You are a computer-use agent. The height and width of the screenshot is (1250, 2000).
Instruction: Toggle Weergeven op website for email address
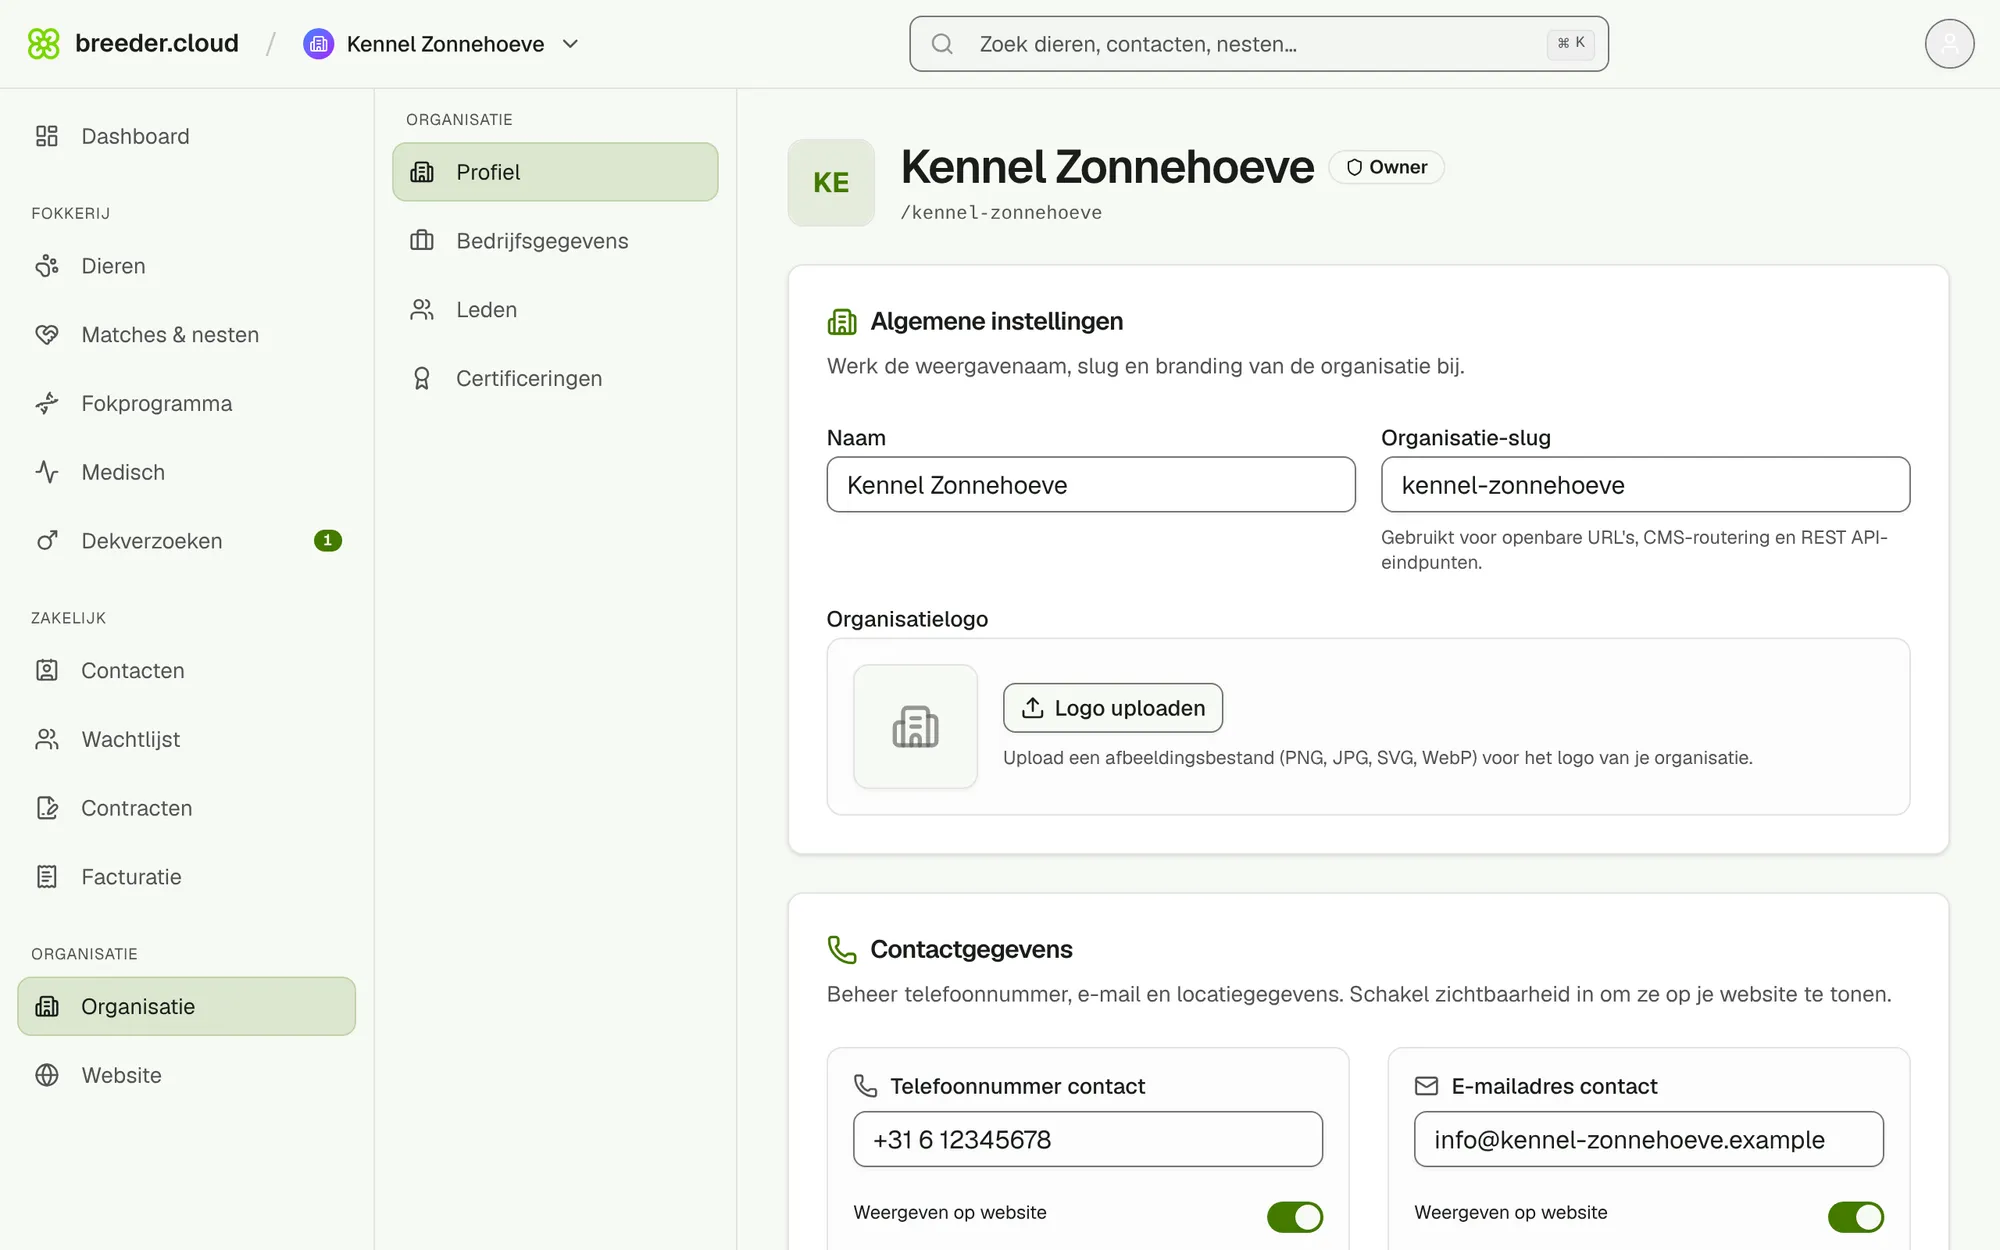pos(1856,1217)
